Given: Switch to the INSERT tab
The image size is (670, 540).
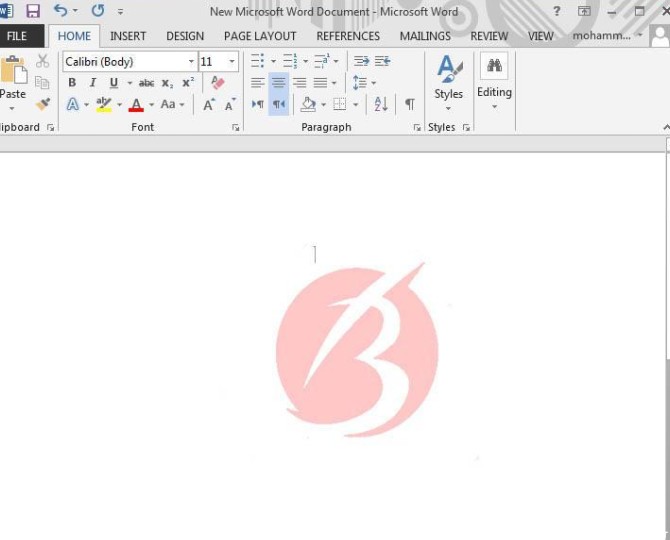Looking at the screenshot, I should click(128, 36).
